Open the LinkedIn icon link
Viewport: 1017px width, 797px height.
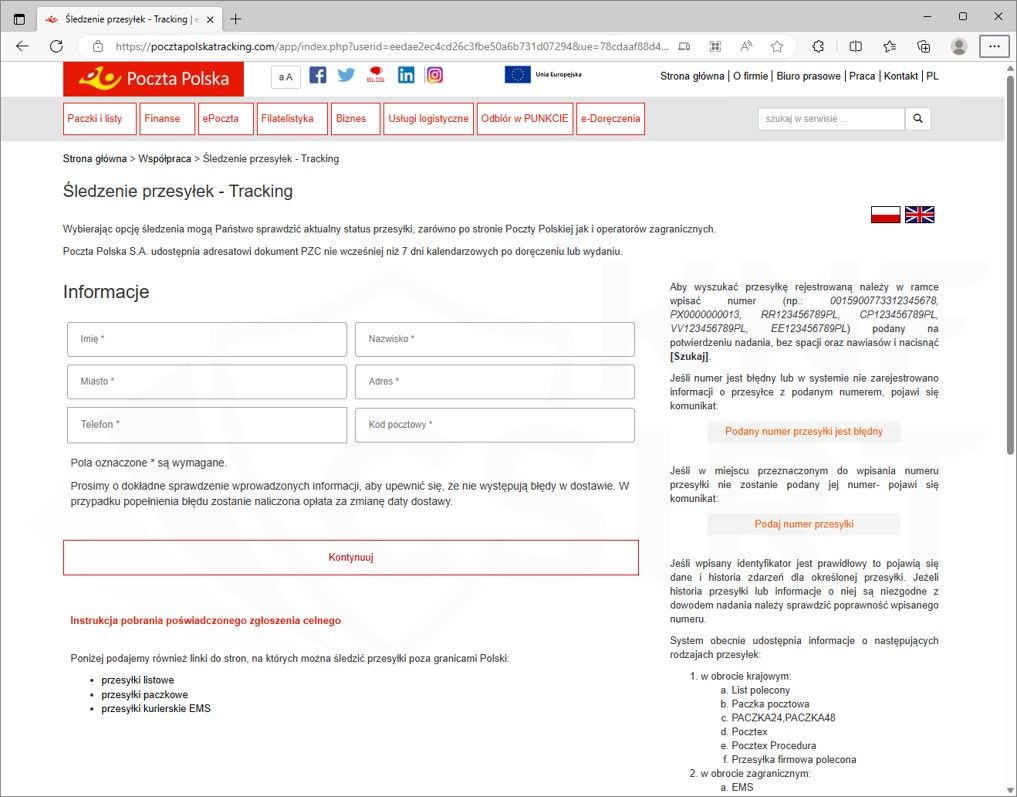(x=406, y=75)
